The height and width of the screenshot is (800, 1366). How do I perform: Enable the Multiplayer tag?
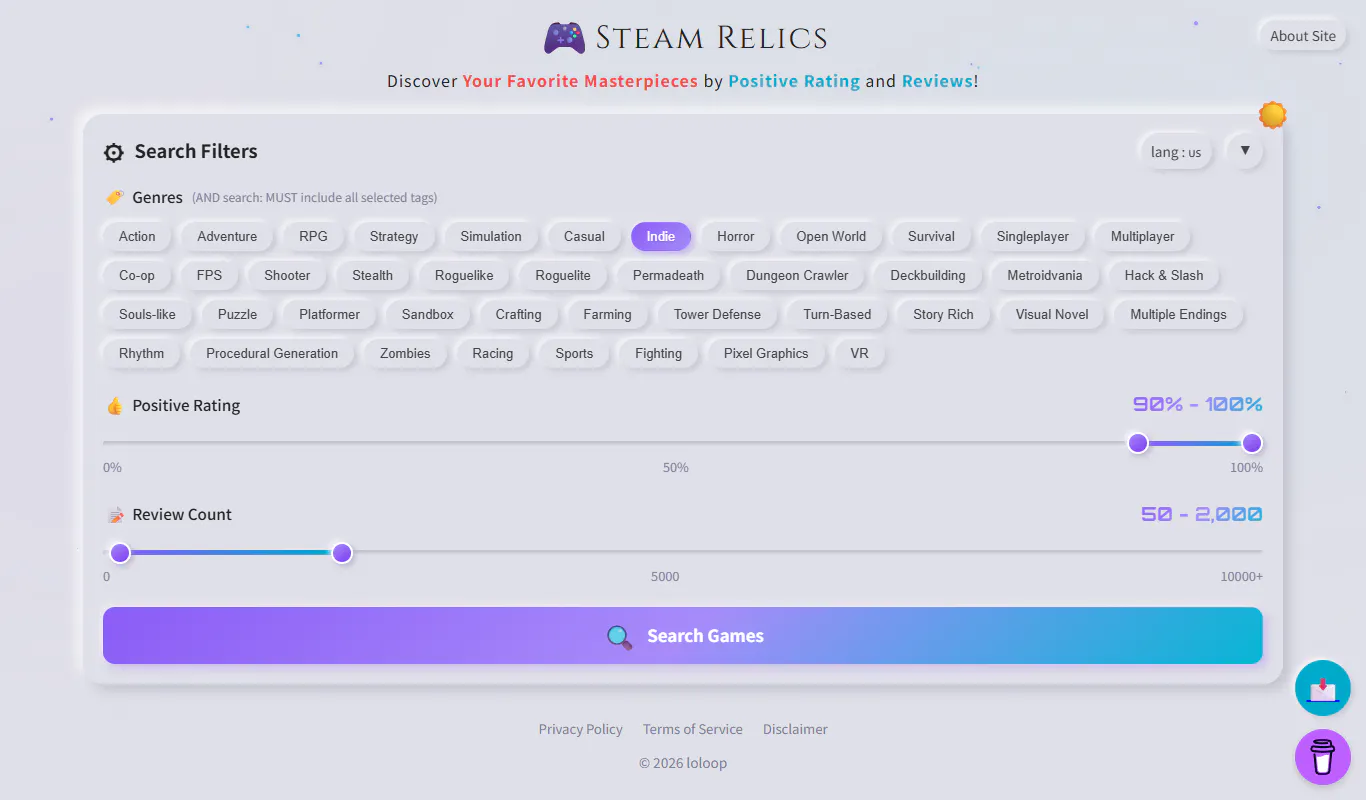1143,237
